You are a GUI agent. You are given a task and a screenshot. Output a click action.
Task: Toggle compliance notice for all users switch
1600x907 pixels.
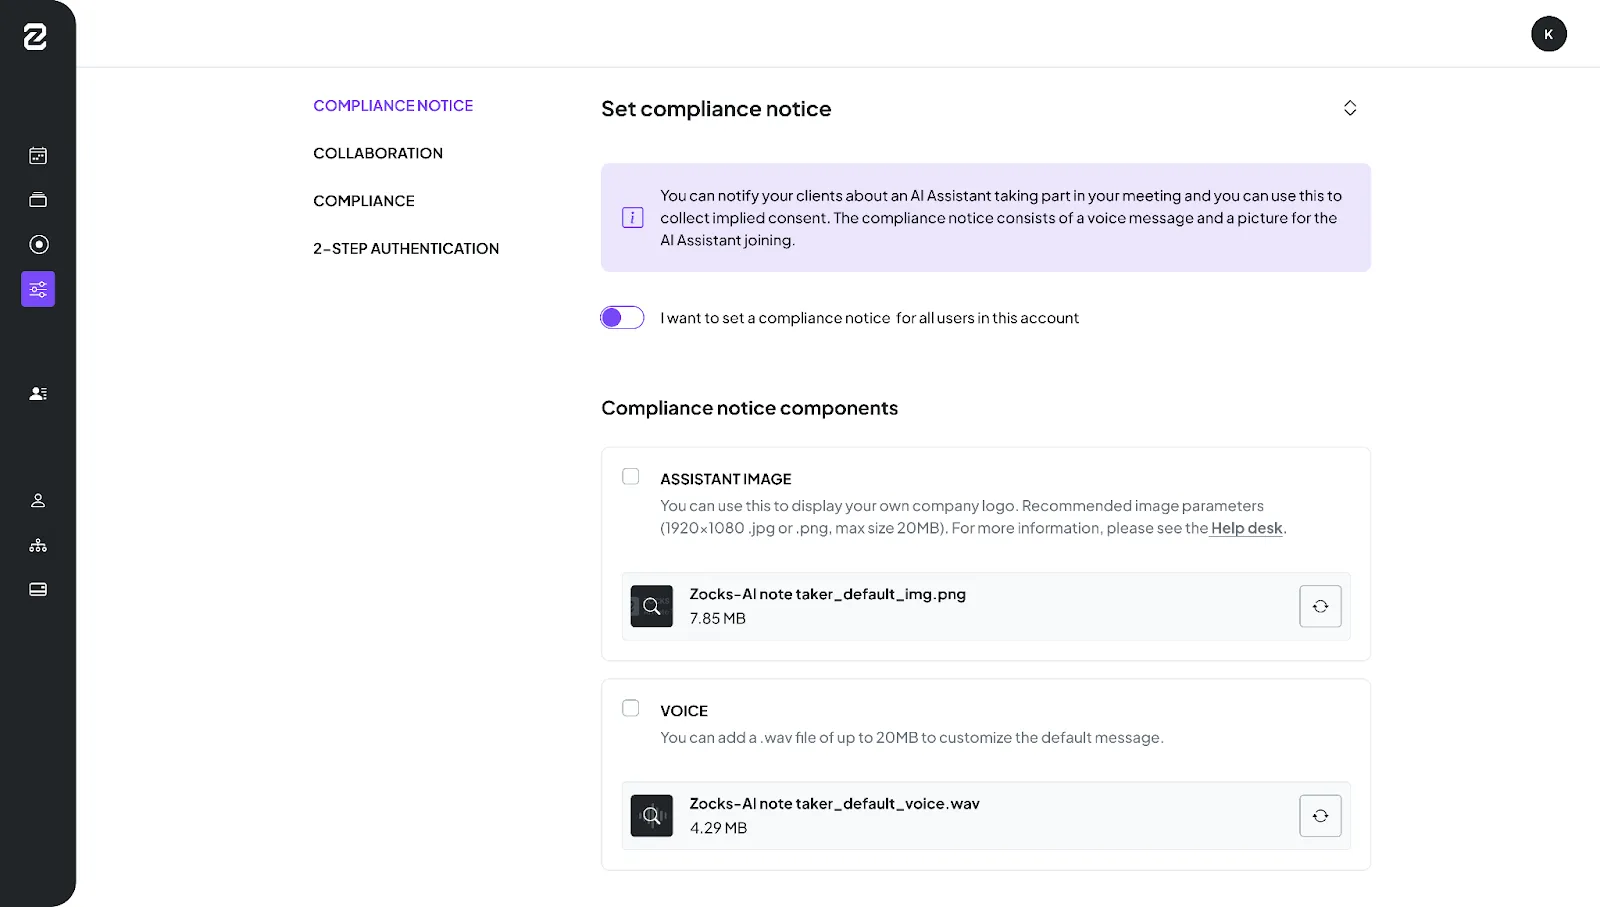[x=622, y=318]
